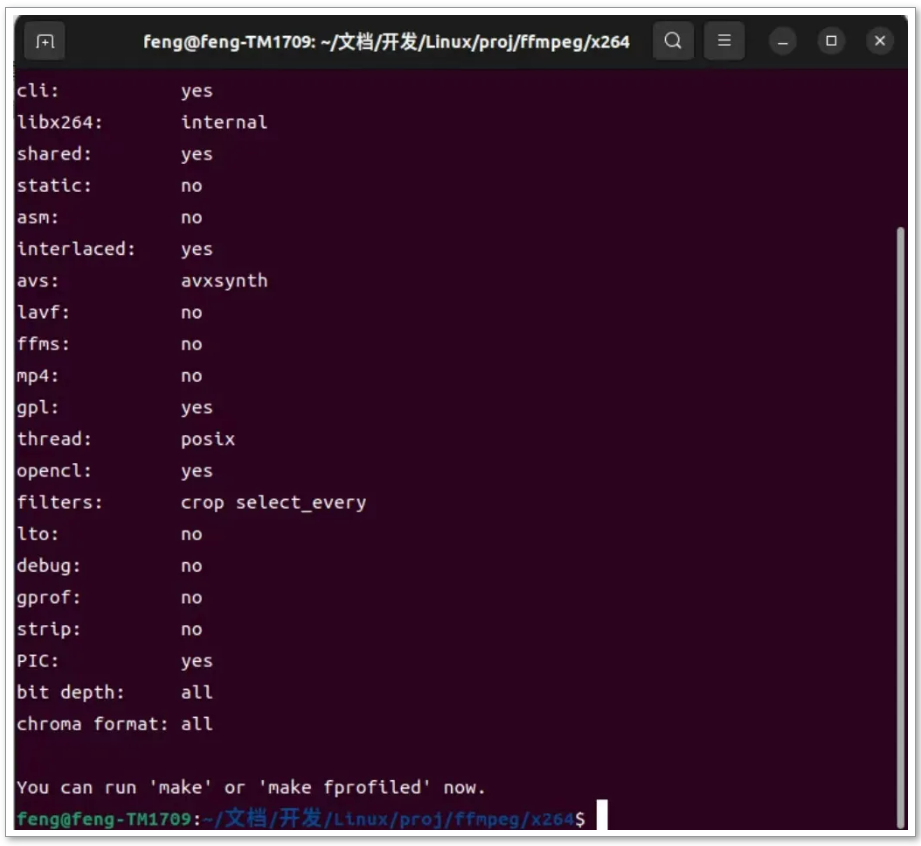Image resolution: width=921 pixels, height=846 pixels.
Task: Click the terminal vertical scrollbar
Action: (900, 526)
